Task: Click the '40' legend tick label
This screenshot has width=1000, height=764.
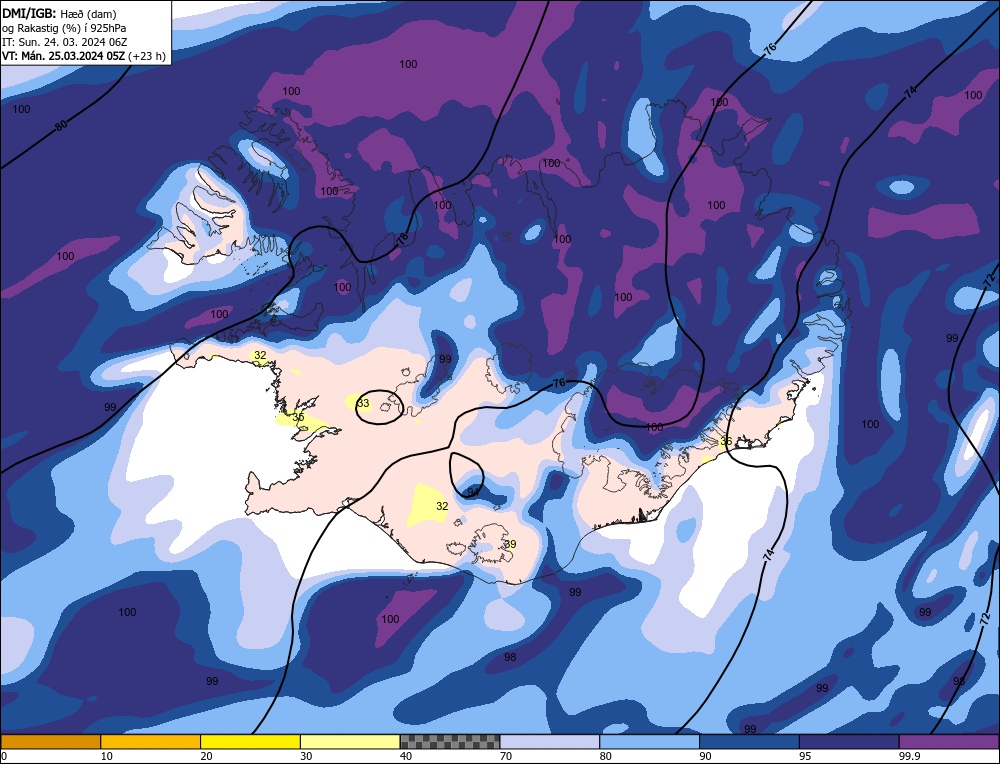Action: pyautogui.click(x=406, y=756)
